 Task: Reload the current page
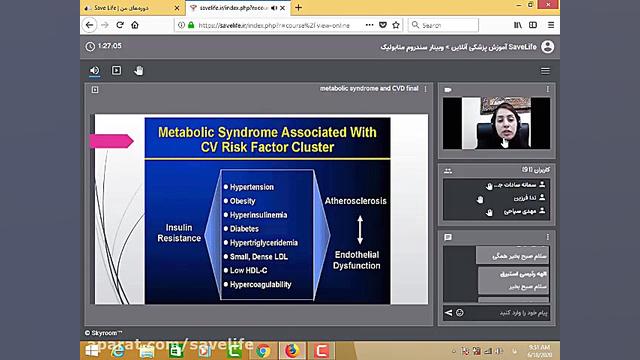[x=120, y=25]
